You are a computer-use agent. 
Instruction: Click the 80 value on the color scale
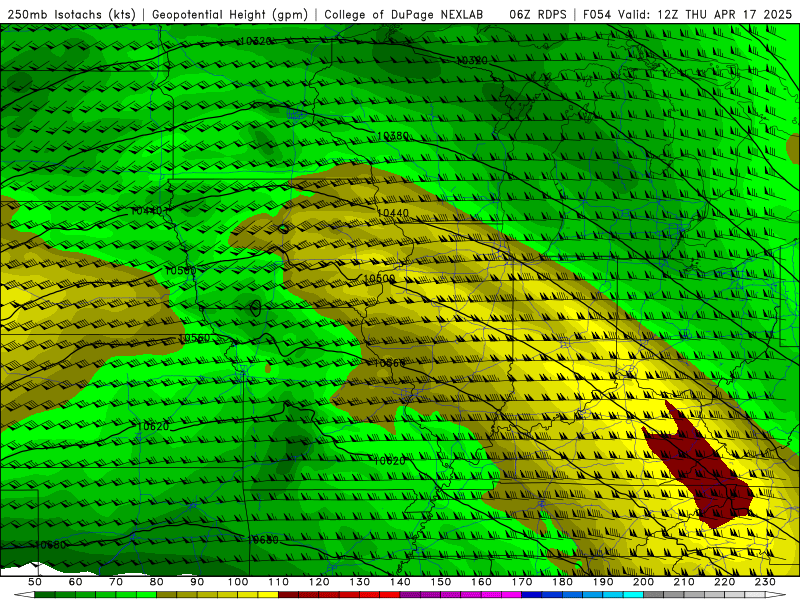pyautogui.click(x=157, y=582)
